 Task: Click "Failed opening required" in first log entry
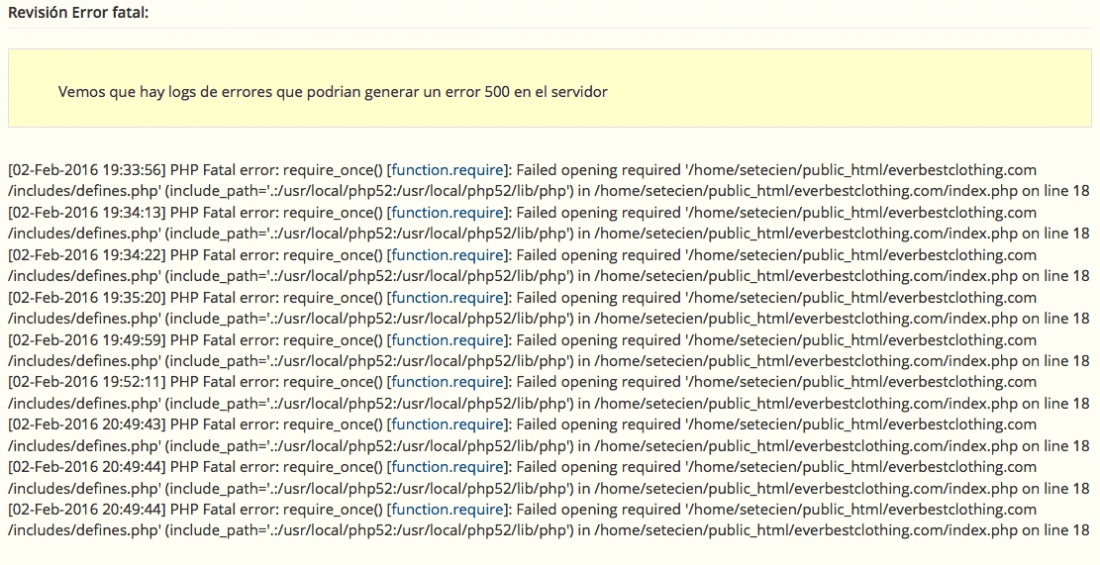[x=598, y=170]
